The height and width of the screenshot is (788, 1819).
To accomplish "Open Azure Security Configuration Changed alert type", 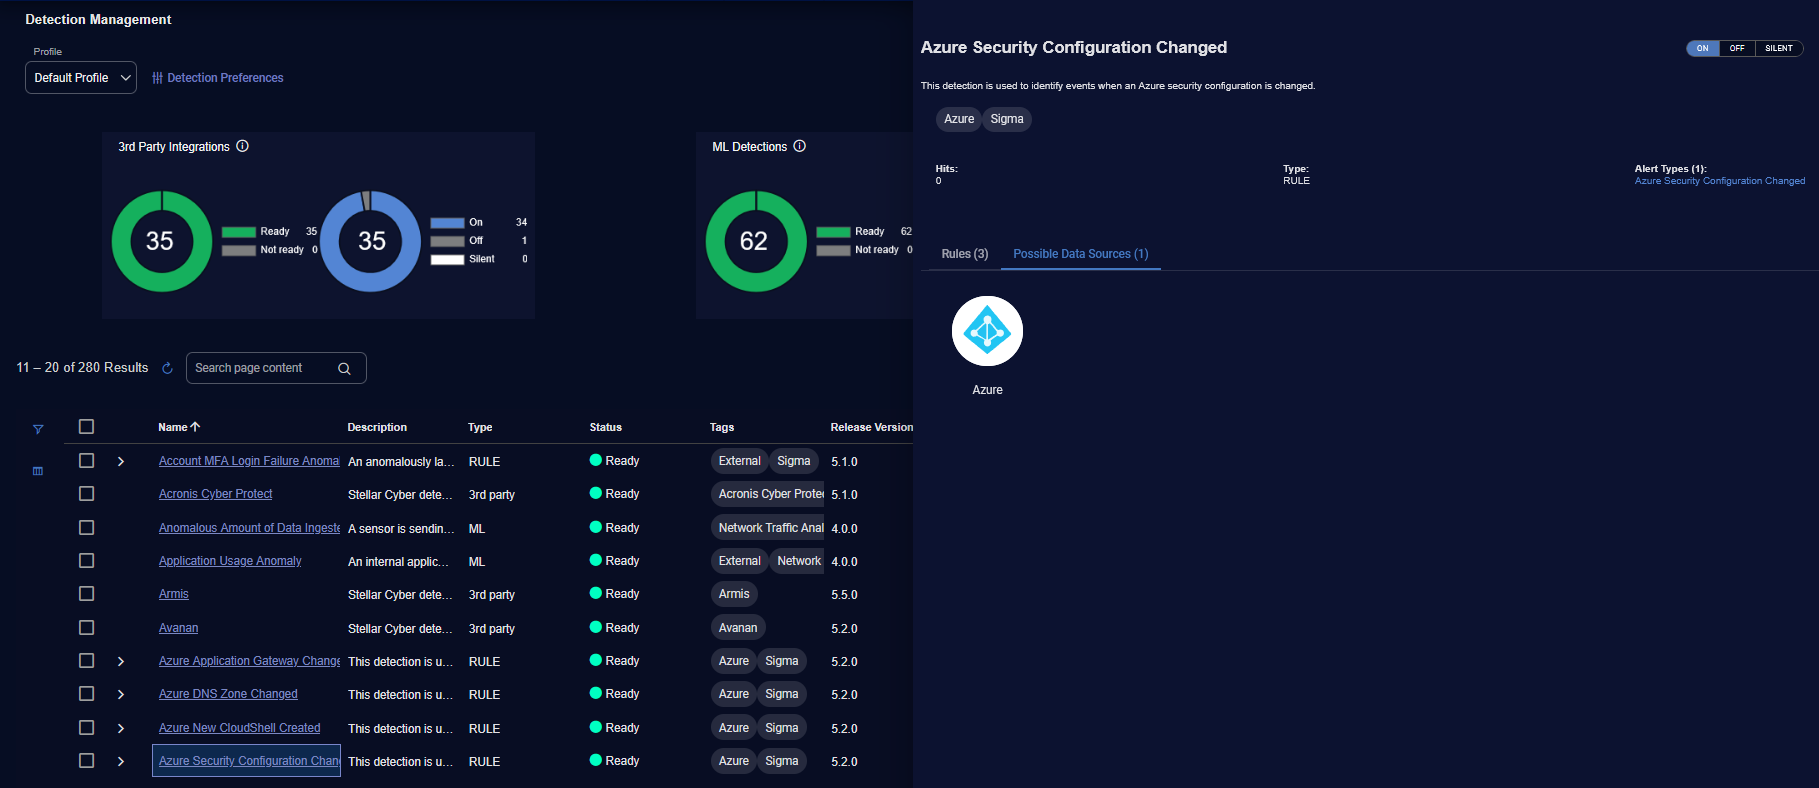I will (x=1720, y=181).
